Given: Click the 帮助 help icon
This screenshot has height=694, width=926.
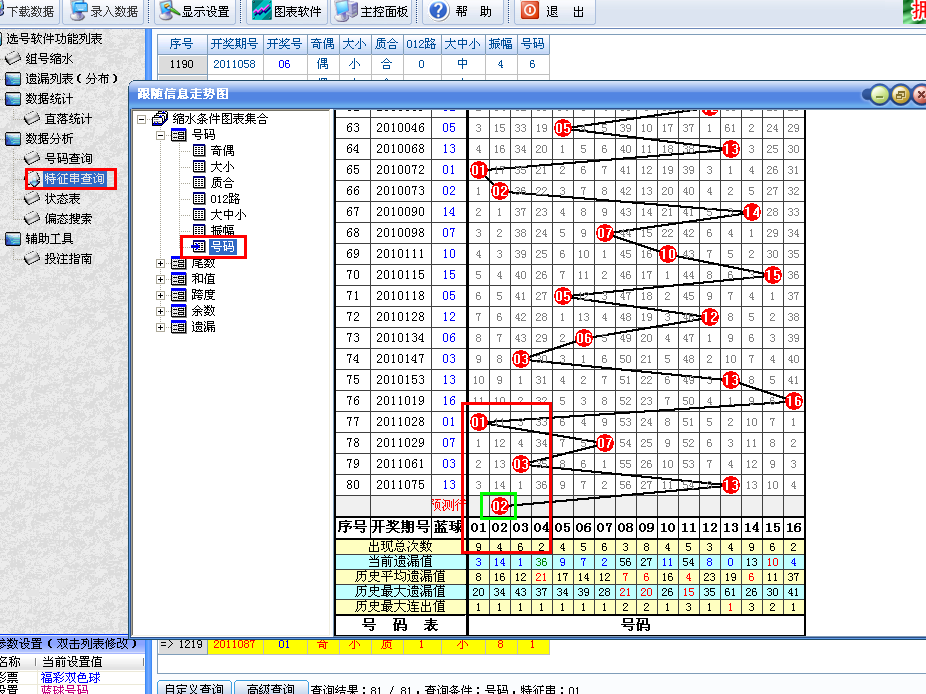Looking at the screenshot, I should pyautogui.click(x=462, y=12).
